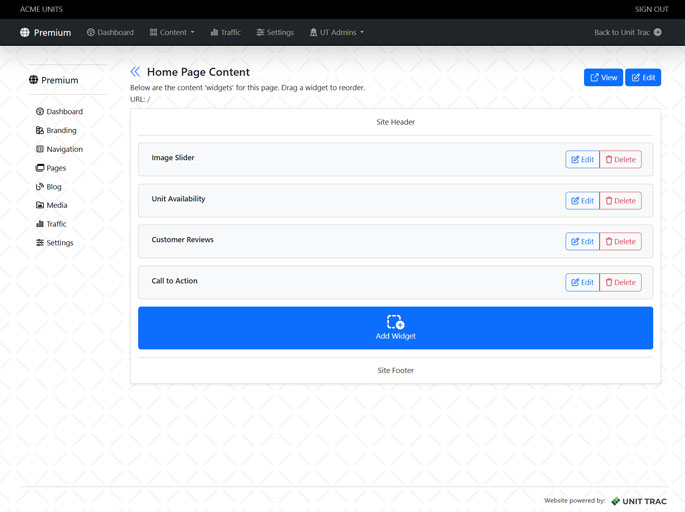Edit the Image Slider widget

click(582, 160)
